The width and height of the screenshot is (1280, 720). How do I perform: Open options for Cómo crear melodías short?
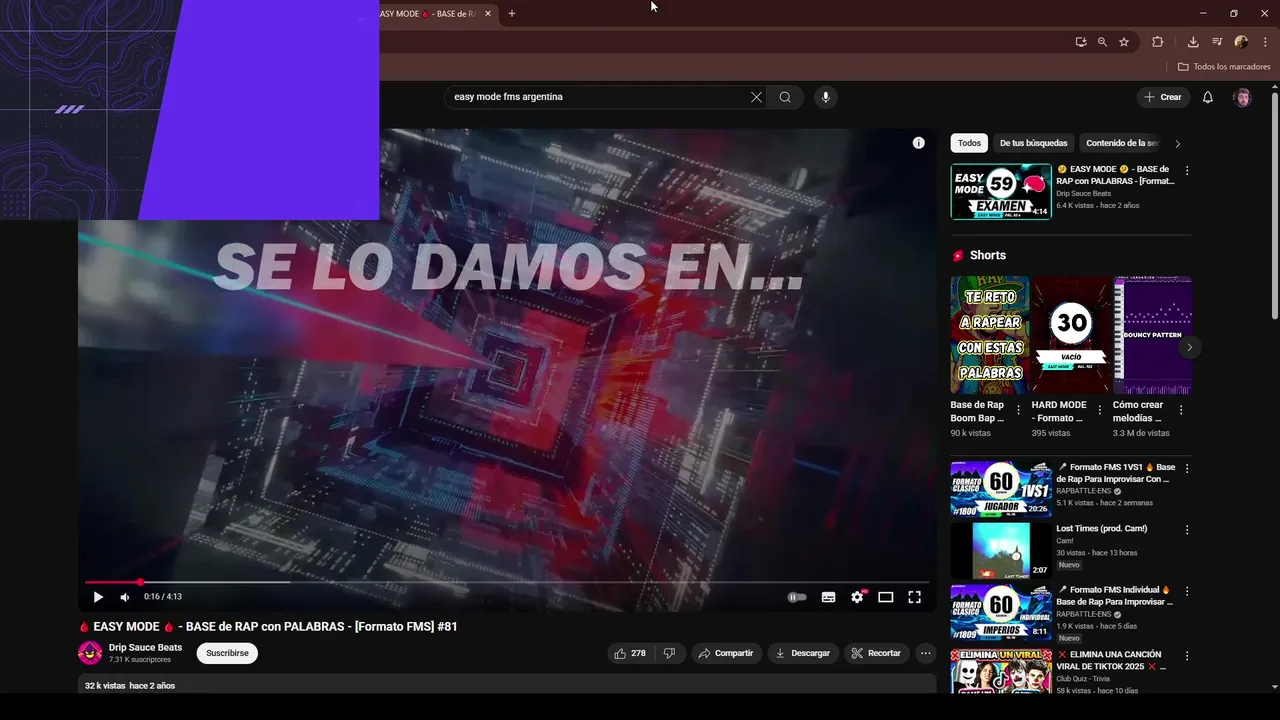[x=1181, y=410]
